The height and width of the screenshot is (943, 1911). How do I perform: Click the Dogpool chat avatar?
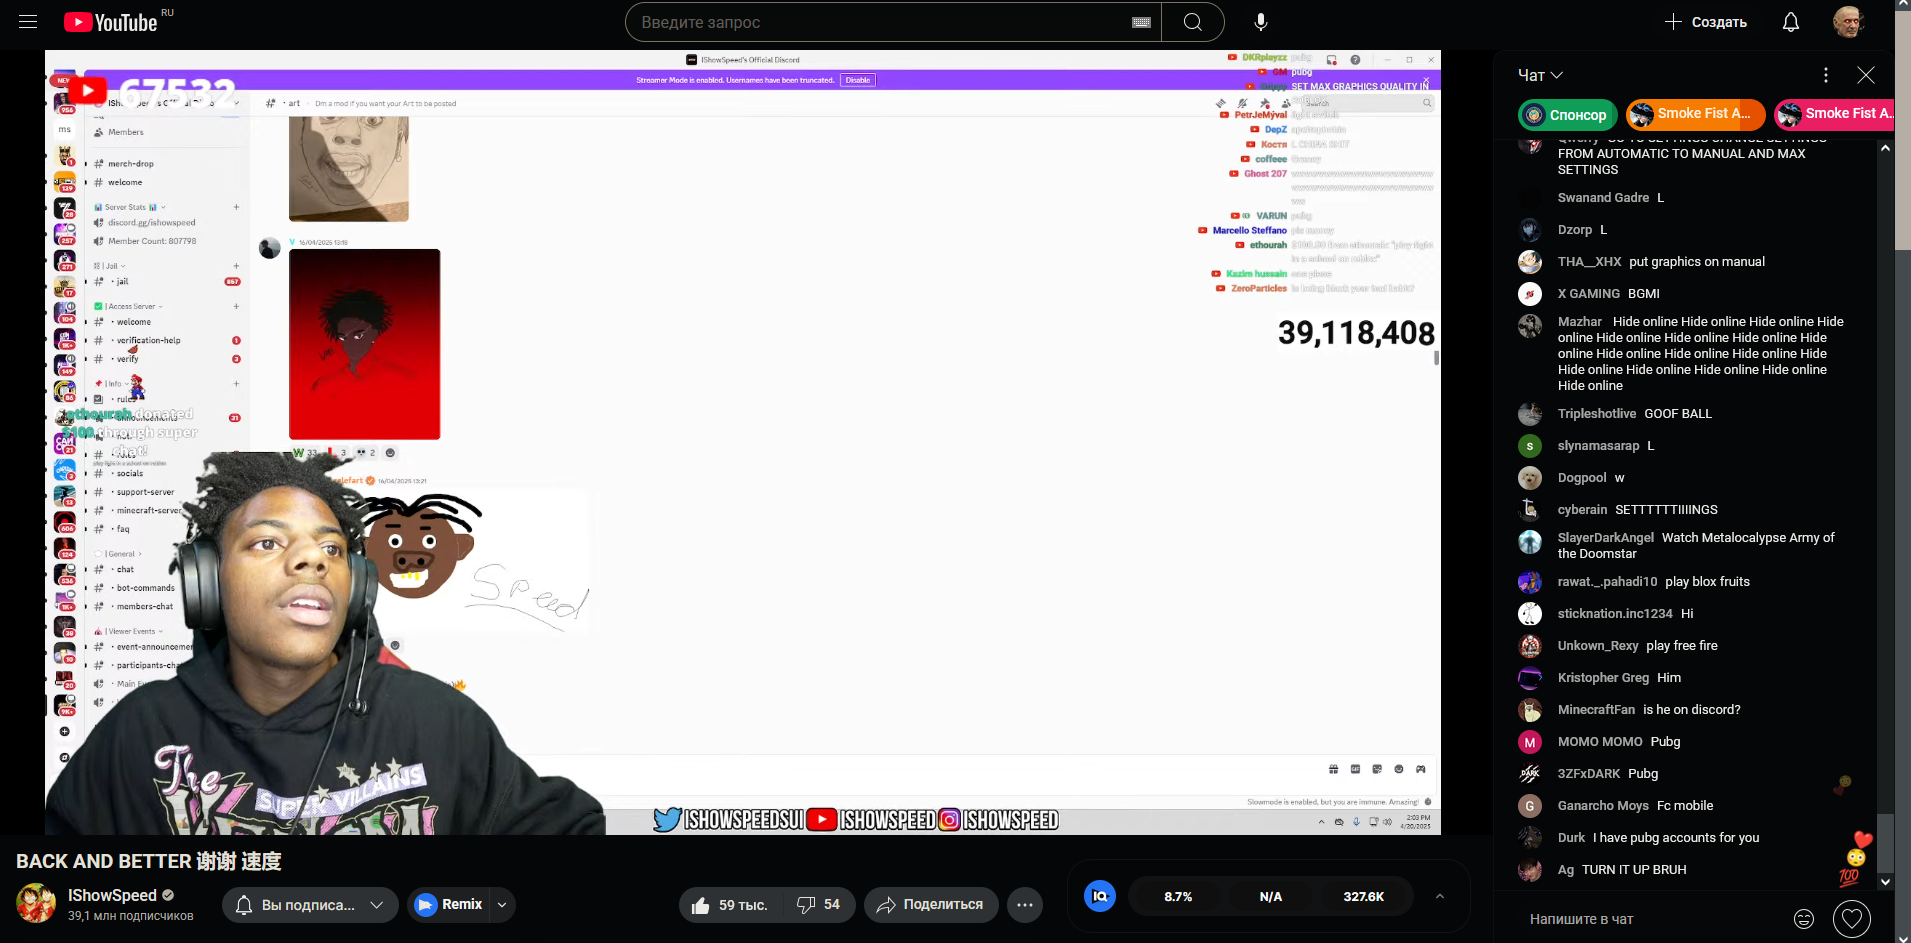tap(1530, 478)
